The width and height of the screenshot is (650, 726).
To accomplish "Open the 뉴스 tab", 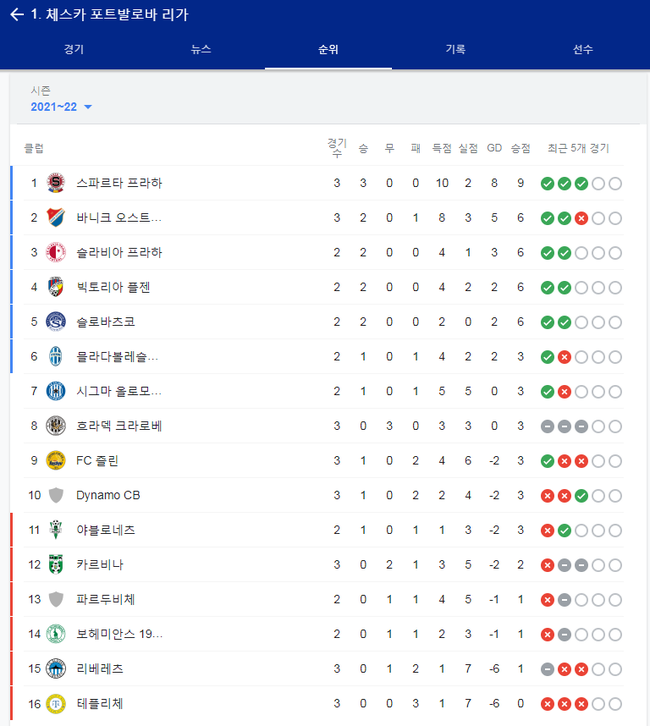I will point(201,49).
